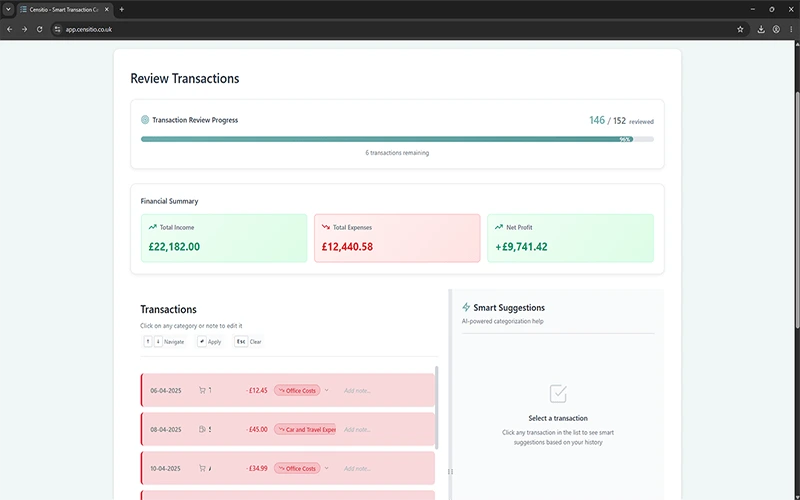The width and height of the screenshot is (800, 500).
Task: Edit Office Costs category on -£12.45 transaction
Action: (x=297, y=390)
